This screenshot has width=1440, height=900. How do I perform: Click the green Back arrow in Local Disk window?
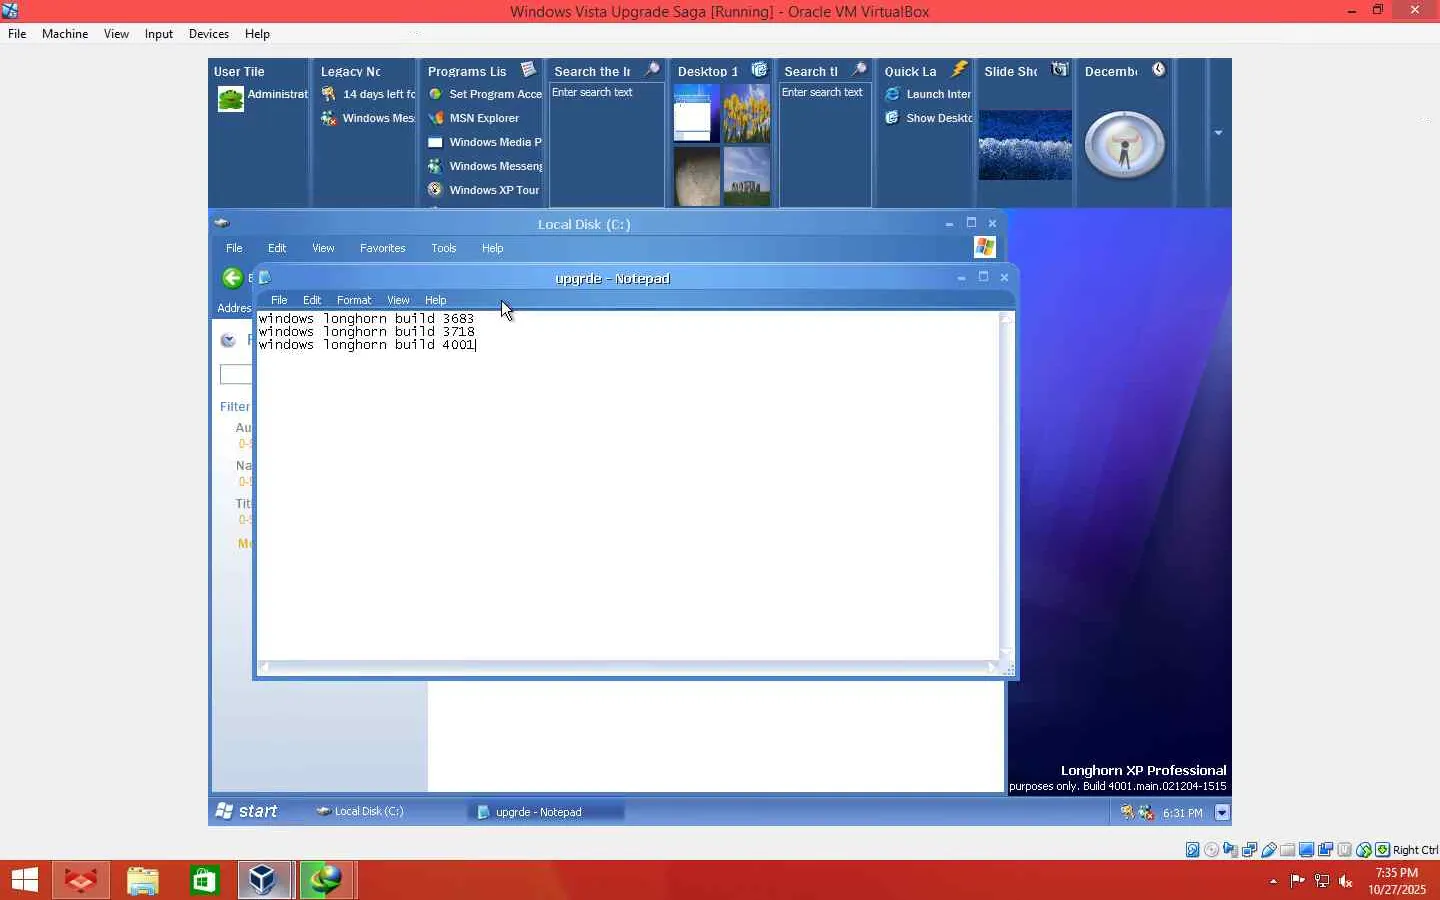point(232,278)
